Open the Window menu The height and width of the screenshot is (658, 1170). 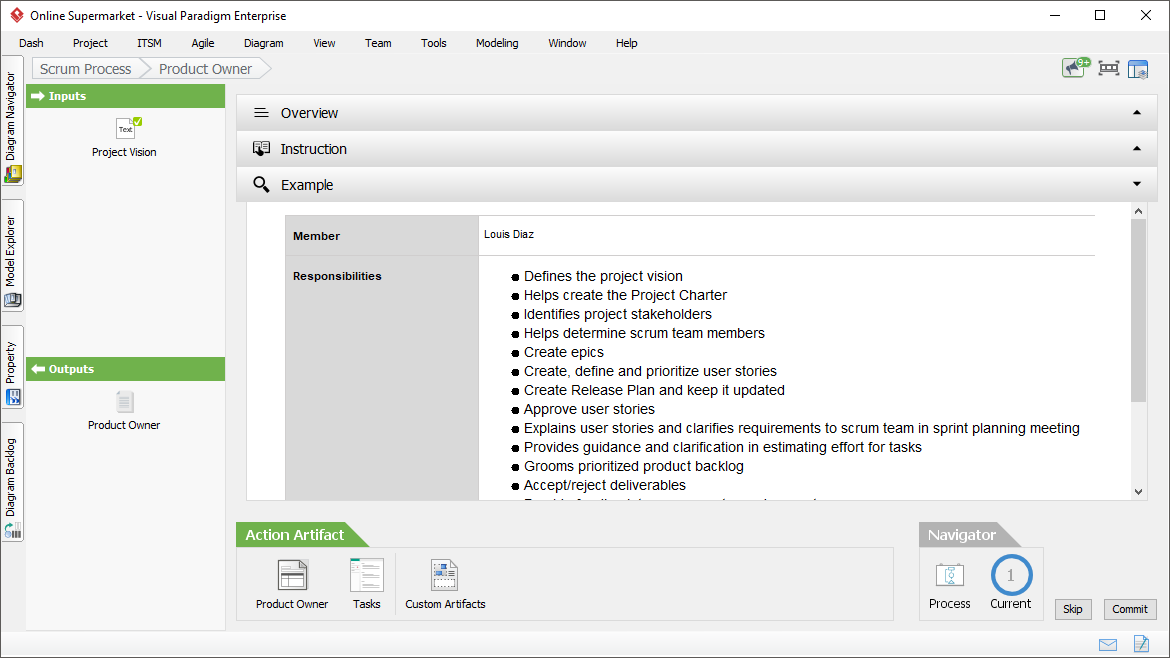point(567,43)
